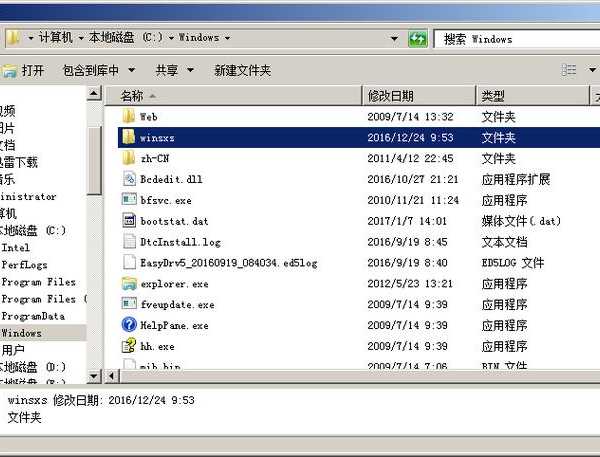Click the zh-CN folder name
This screenshot has width=600, height=457.
(155, 158)
